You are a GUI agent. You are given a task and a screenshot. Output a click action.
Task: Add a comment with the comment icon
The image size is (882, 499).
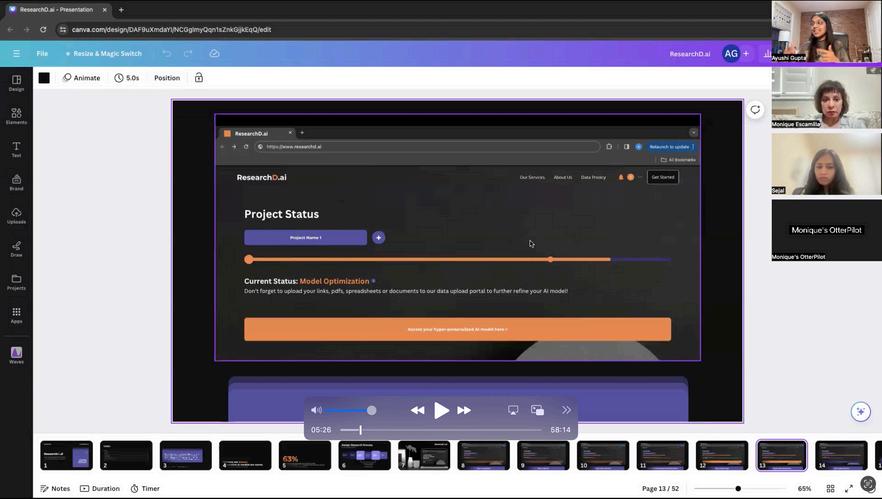[755, 110]
